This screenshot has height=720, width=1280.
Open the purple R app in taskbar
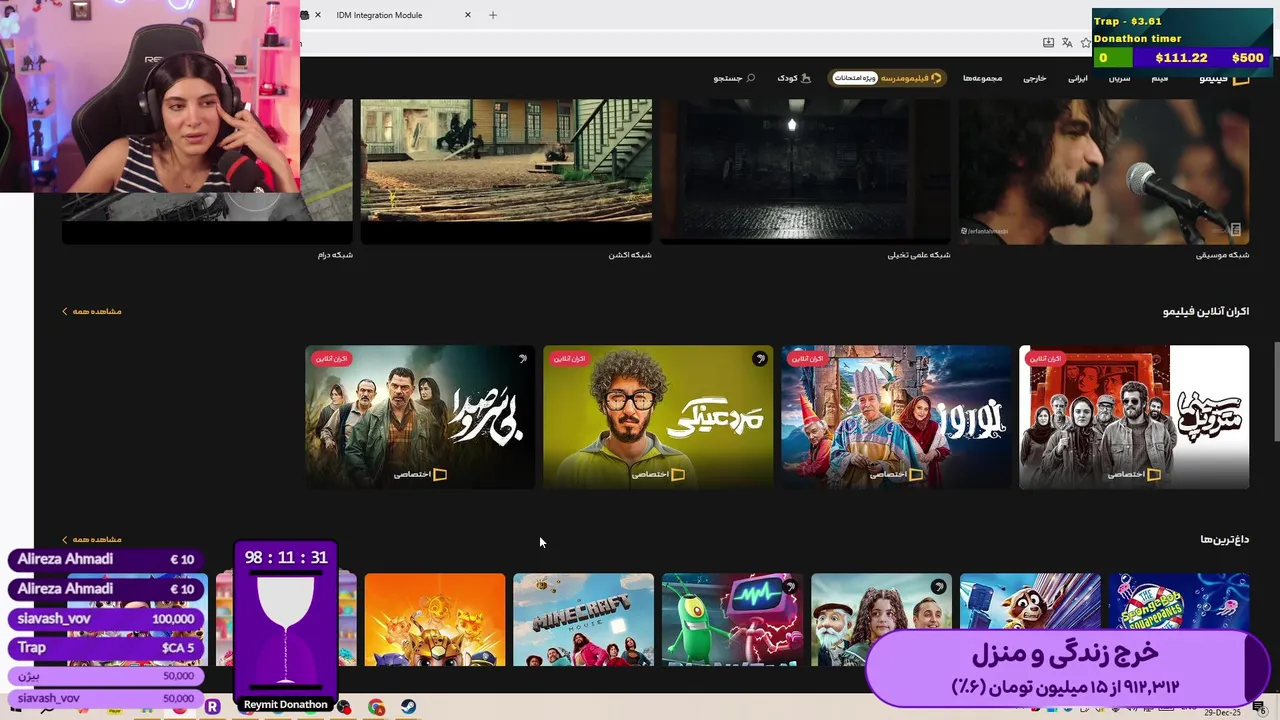212,707
